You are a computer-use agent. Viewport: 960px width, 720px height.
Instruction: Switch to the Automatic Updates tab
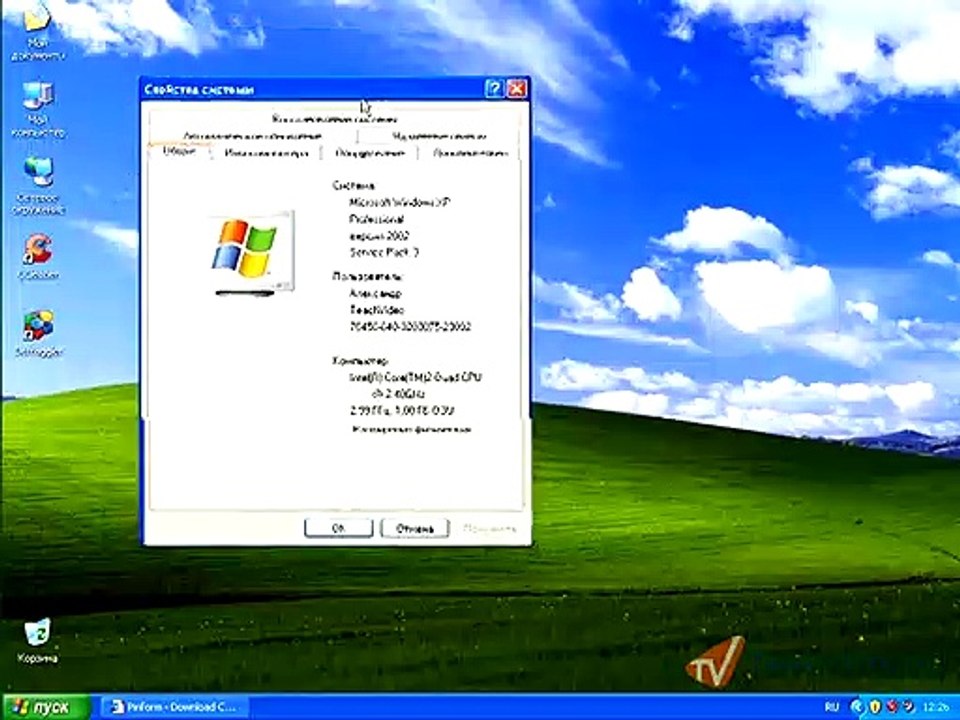(x=253, y=136)
